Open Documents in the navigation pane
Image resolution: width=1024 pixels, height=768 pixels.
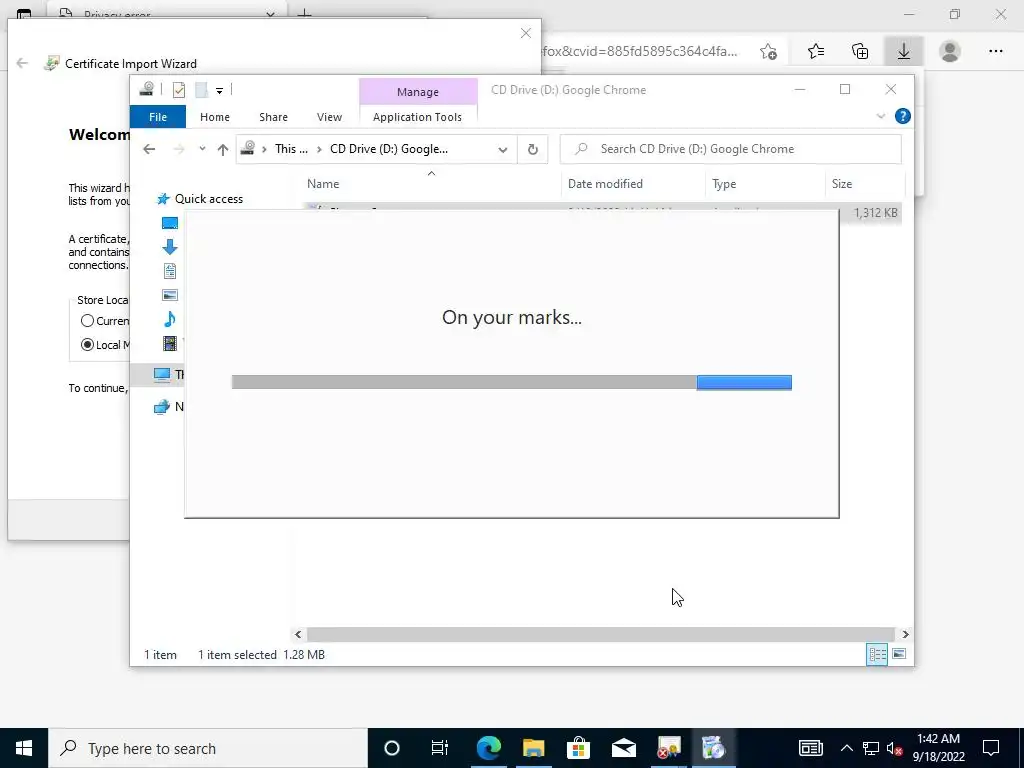click(x=170, y=271)
